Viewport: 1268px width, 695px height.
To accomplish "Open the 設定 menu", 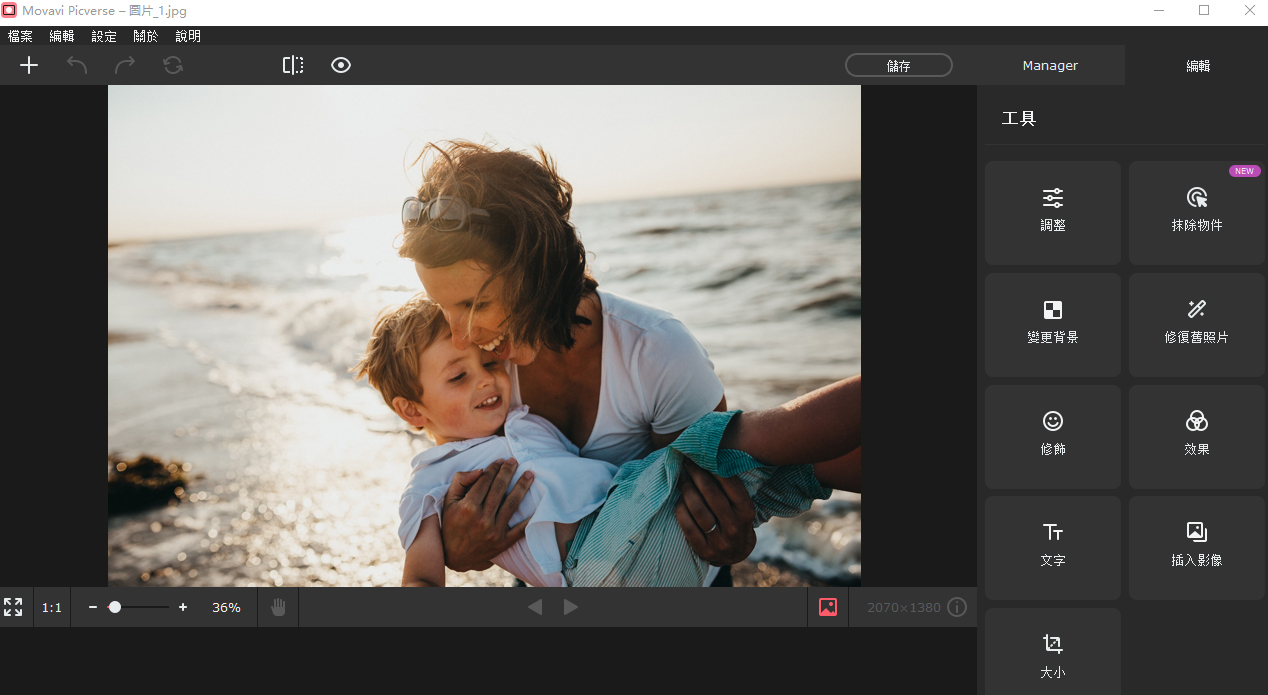I will pos(104,36).
